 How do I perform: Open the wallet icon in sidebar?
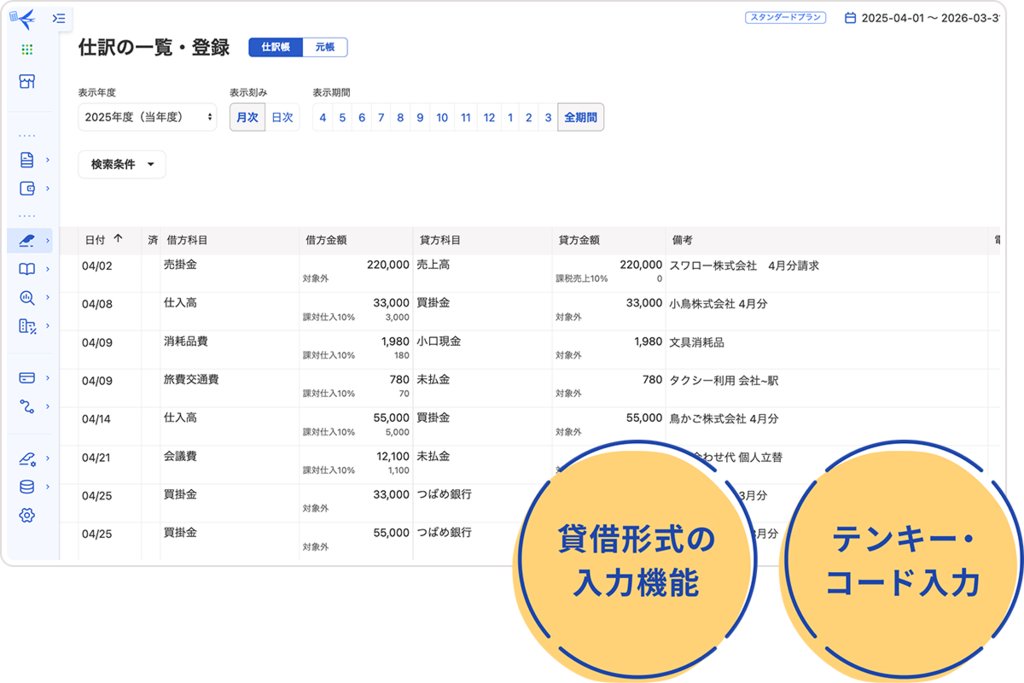click(27, 188)
